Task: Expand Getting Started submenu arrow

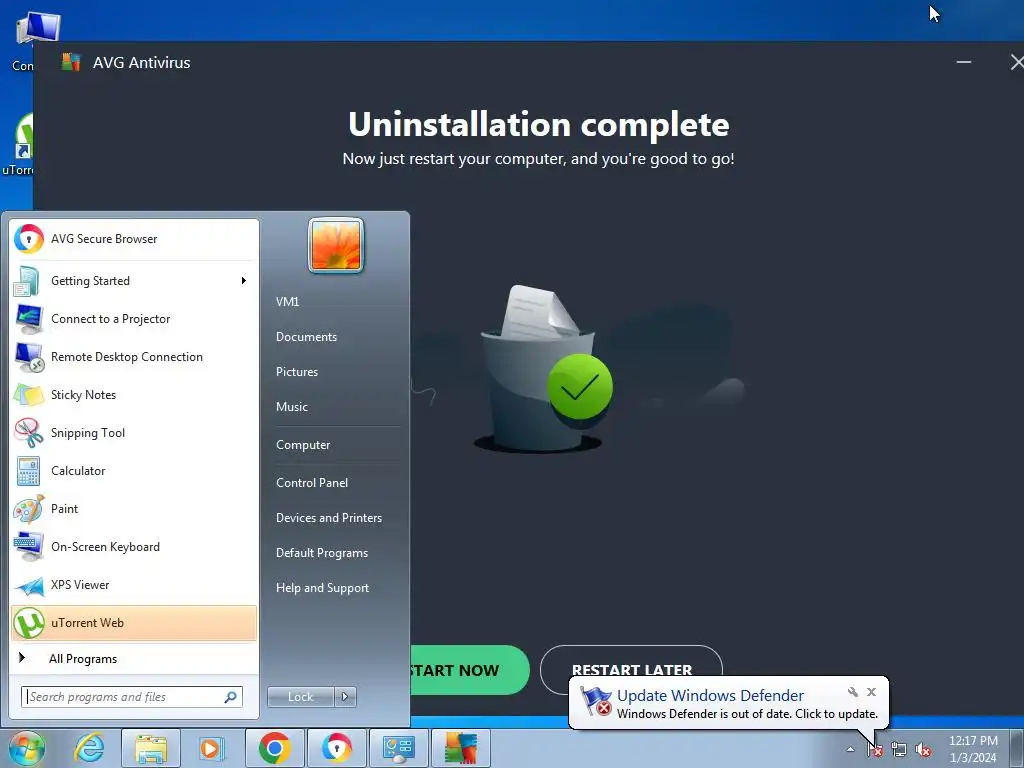Action: click(x=244, y=281)
